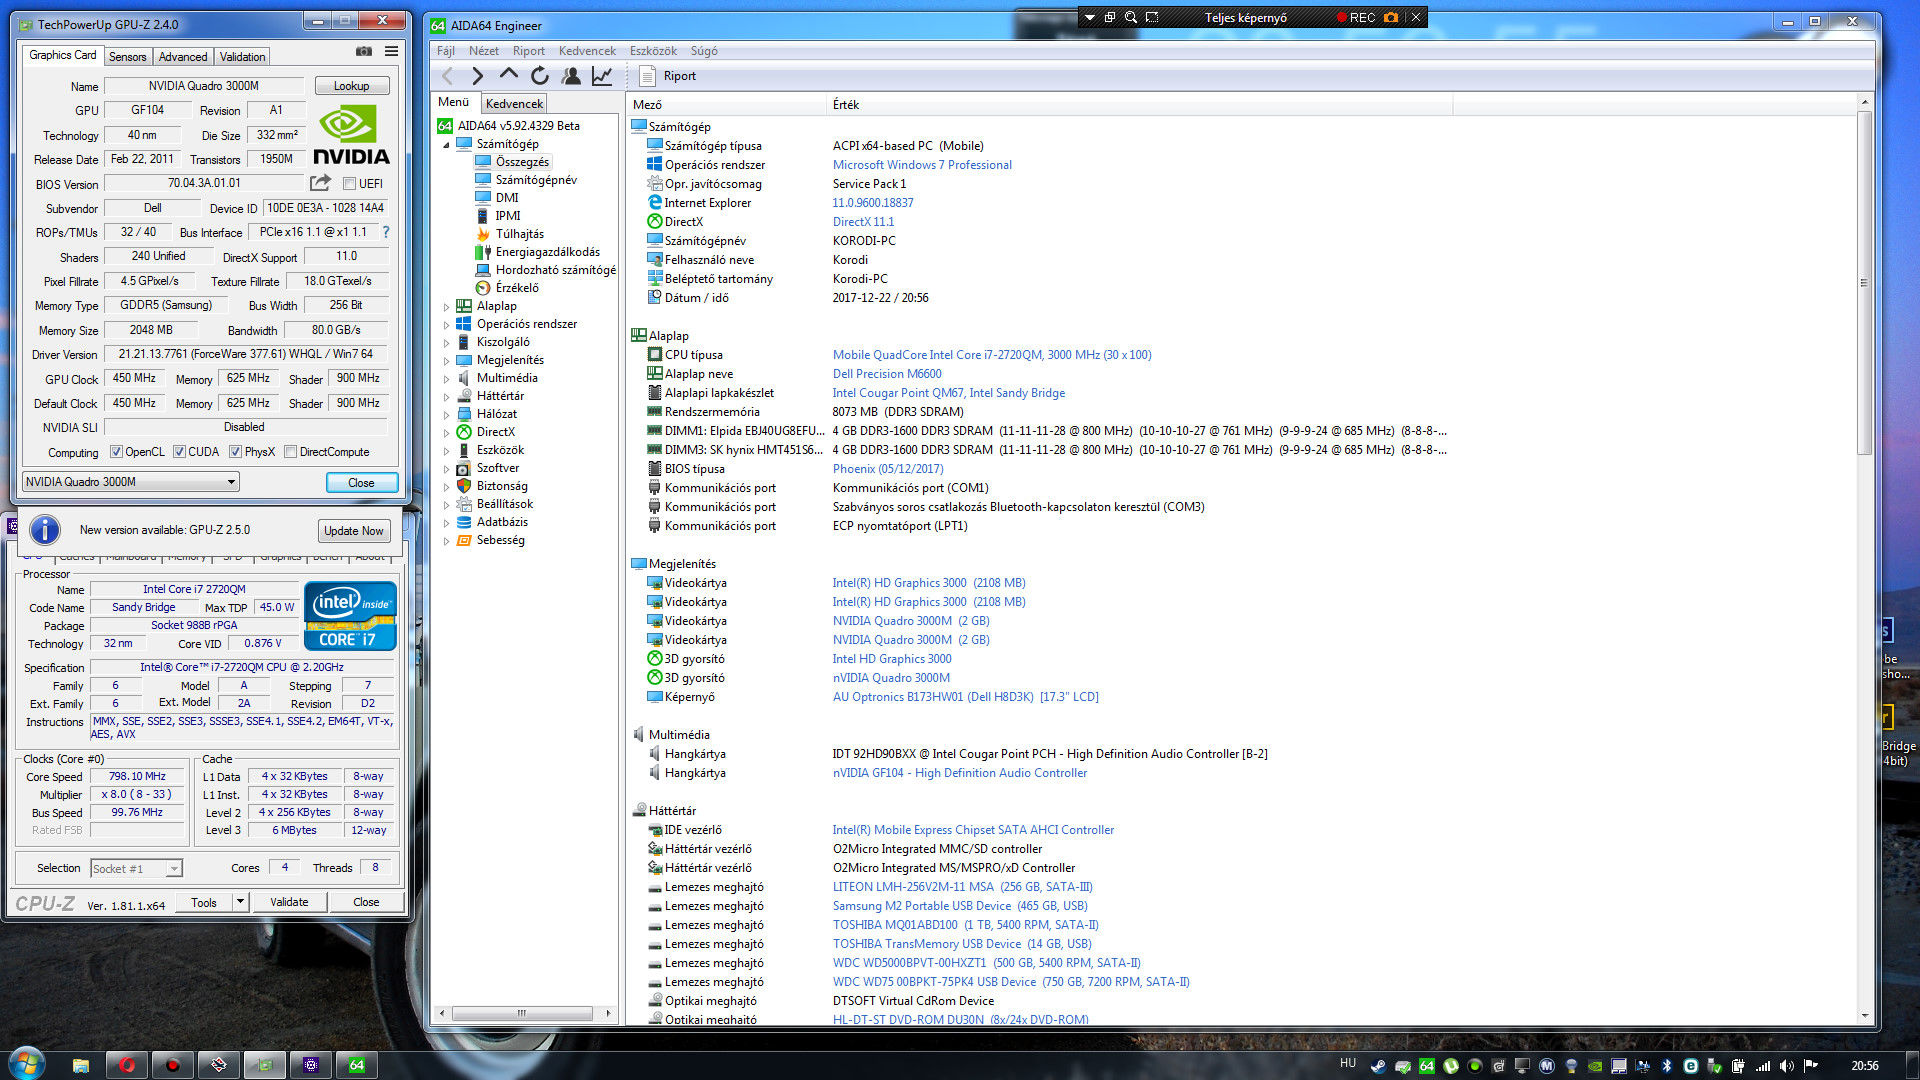This screenshot has width=1920, height=1080.
Task: Toggle the DirectCompute checkbox
Action: (290, 452)
